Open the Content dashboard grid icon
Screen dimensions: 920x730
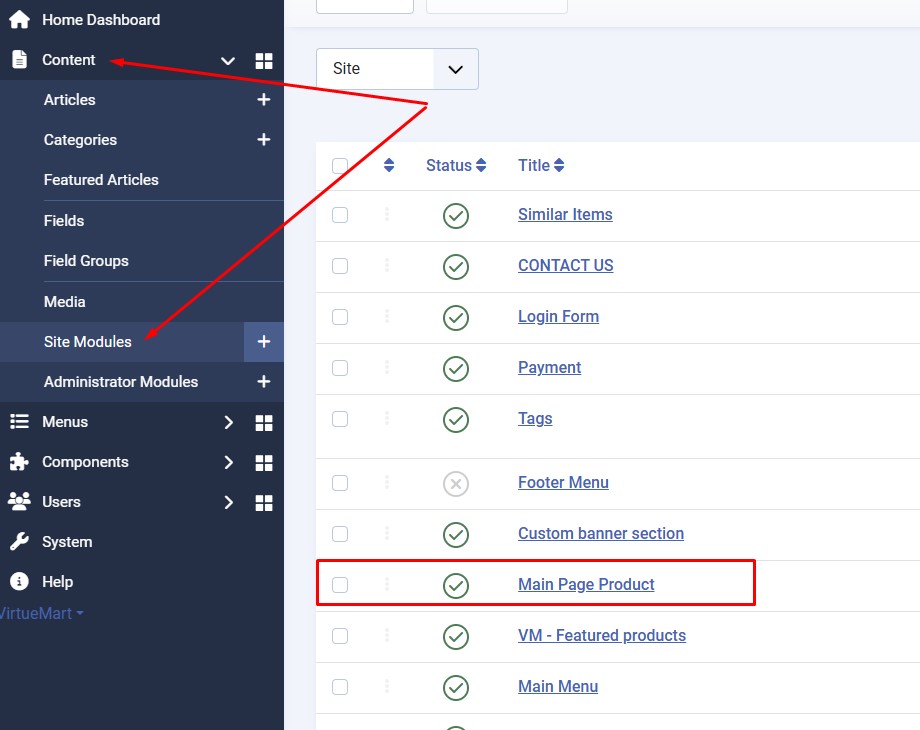[264, 61]
